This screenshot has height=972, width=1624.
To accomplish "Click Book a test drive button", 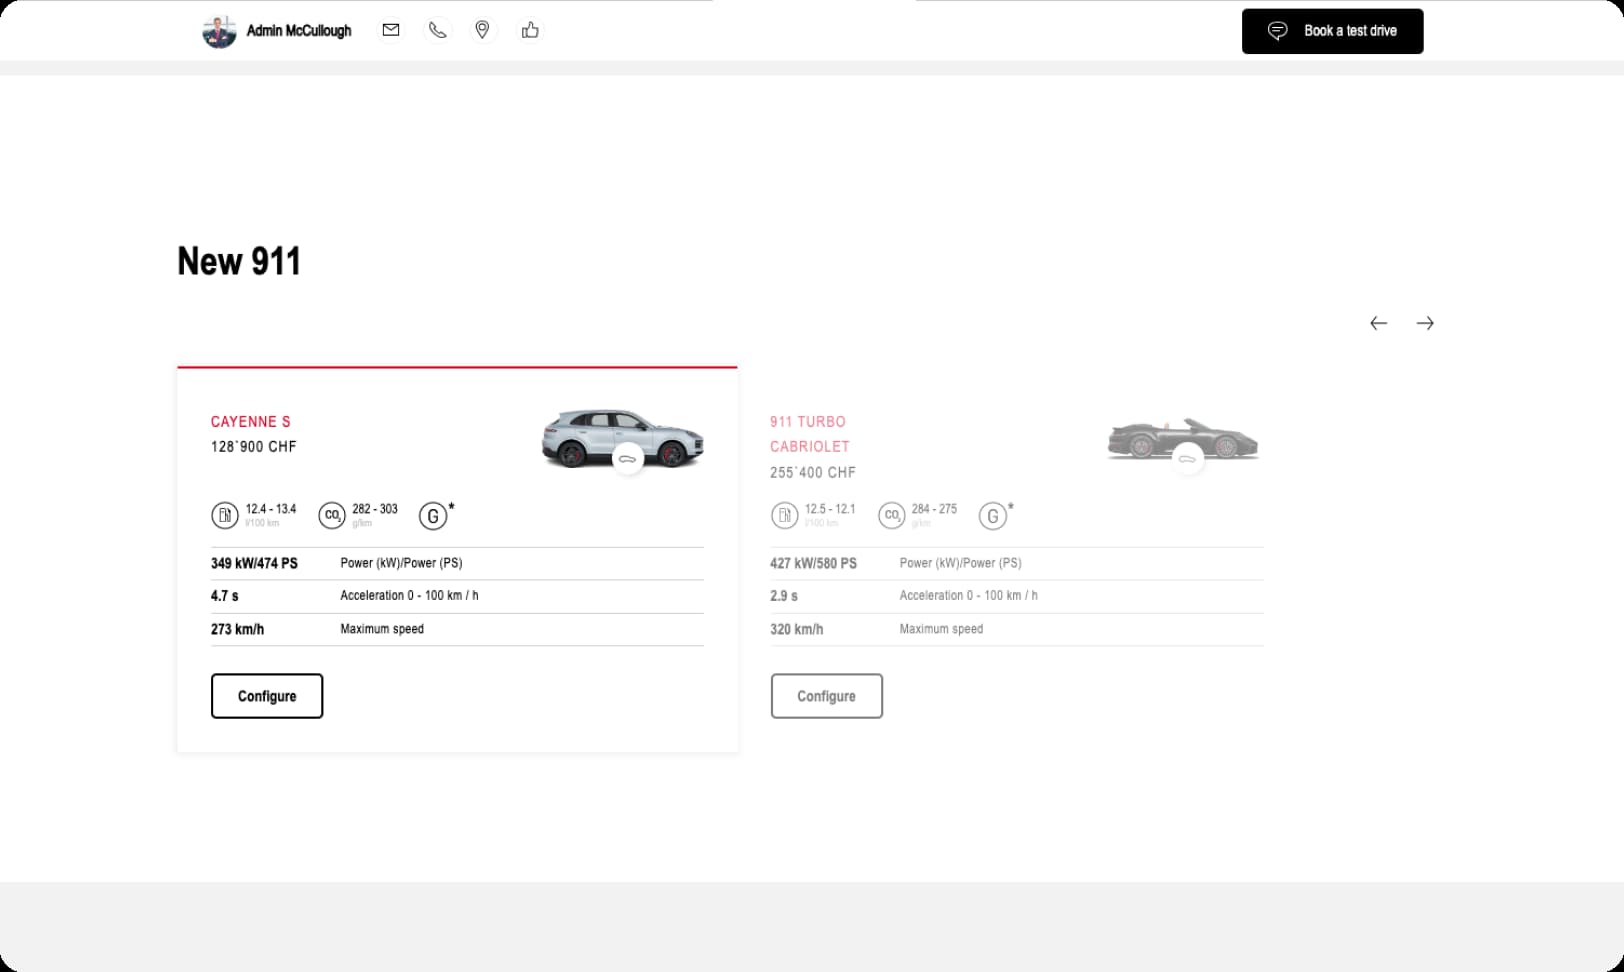I will (1332, 31).
